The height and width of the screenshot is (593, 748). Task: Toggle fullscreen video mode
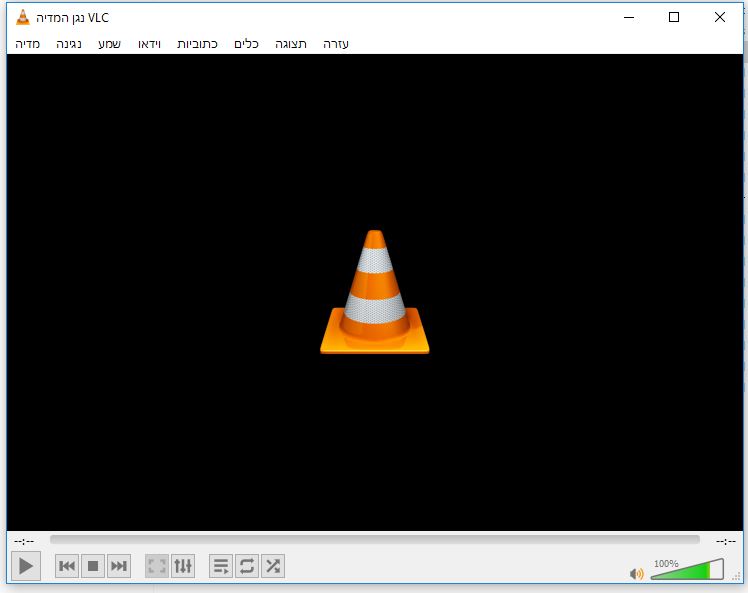(157, 566)
